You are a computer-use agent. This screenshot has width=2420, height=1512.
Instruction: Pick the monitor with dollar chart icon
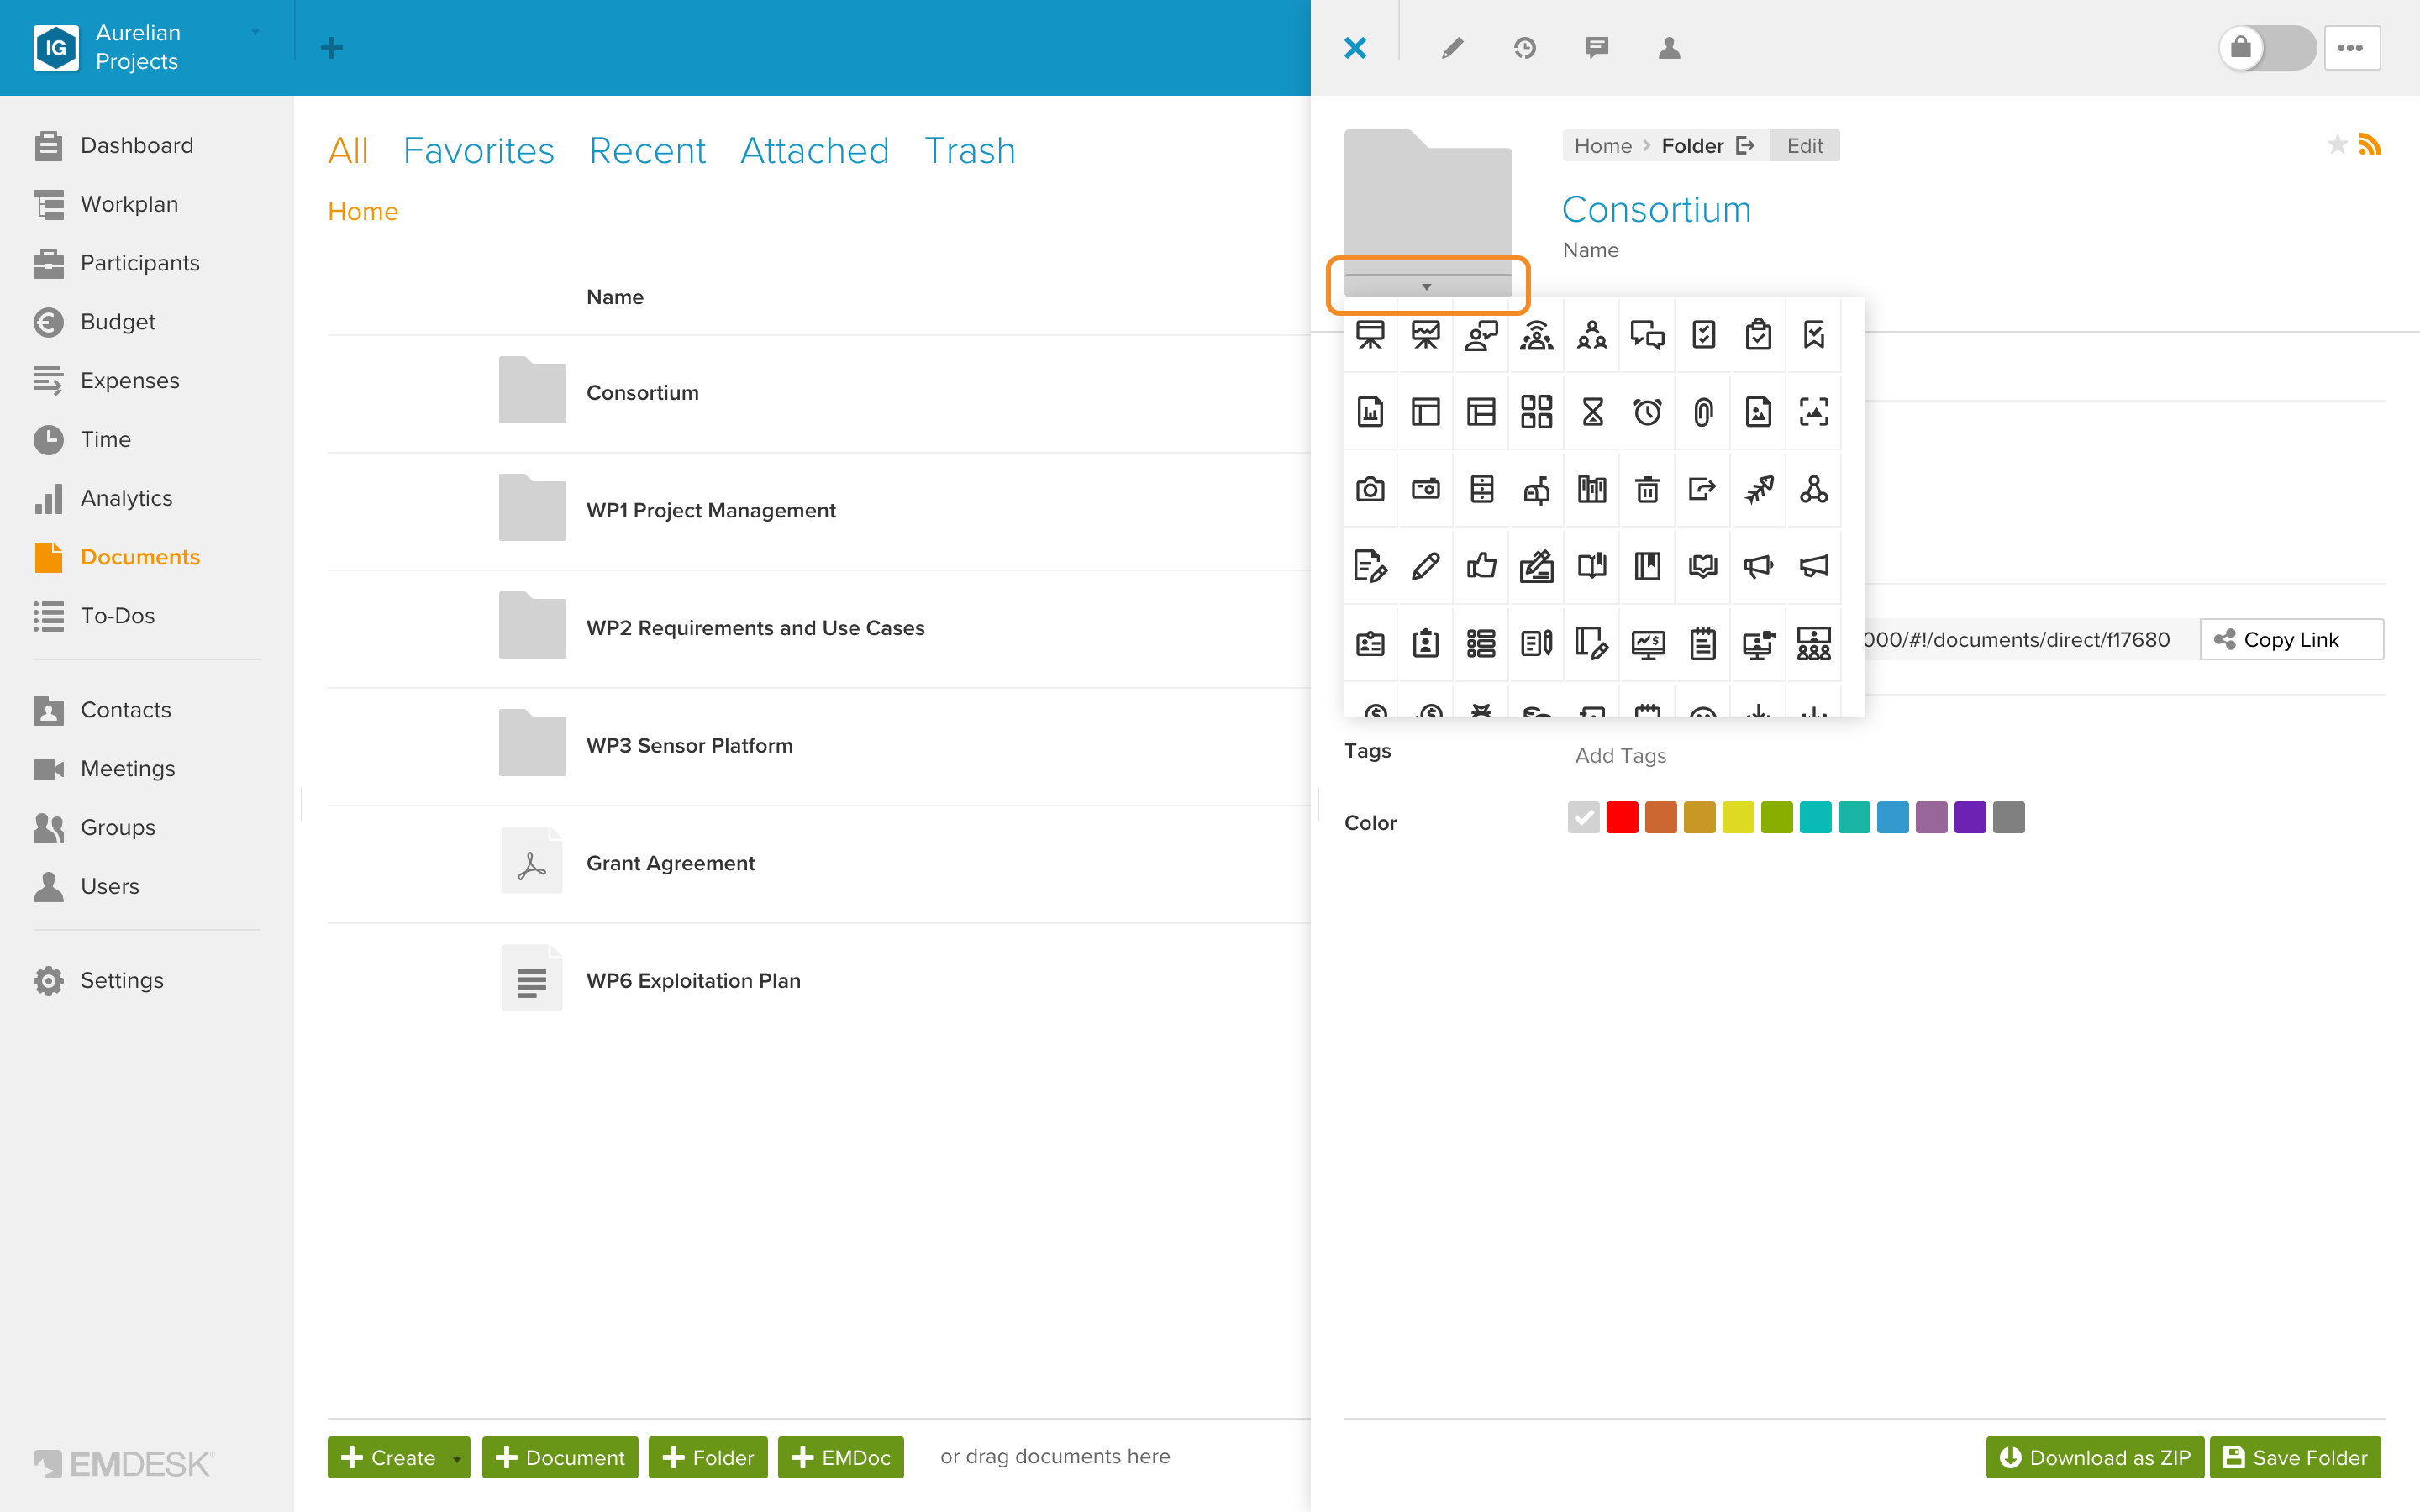[x=1647, y=643]
